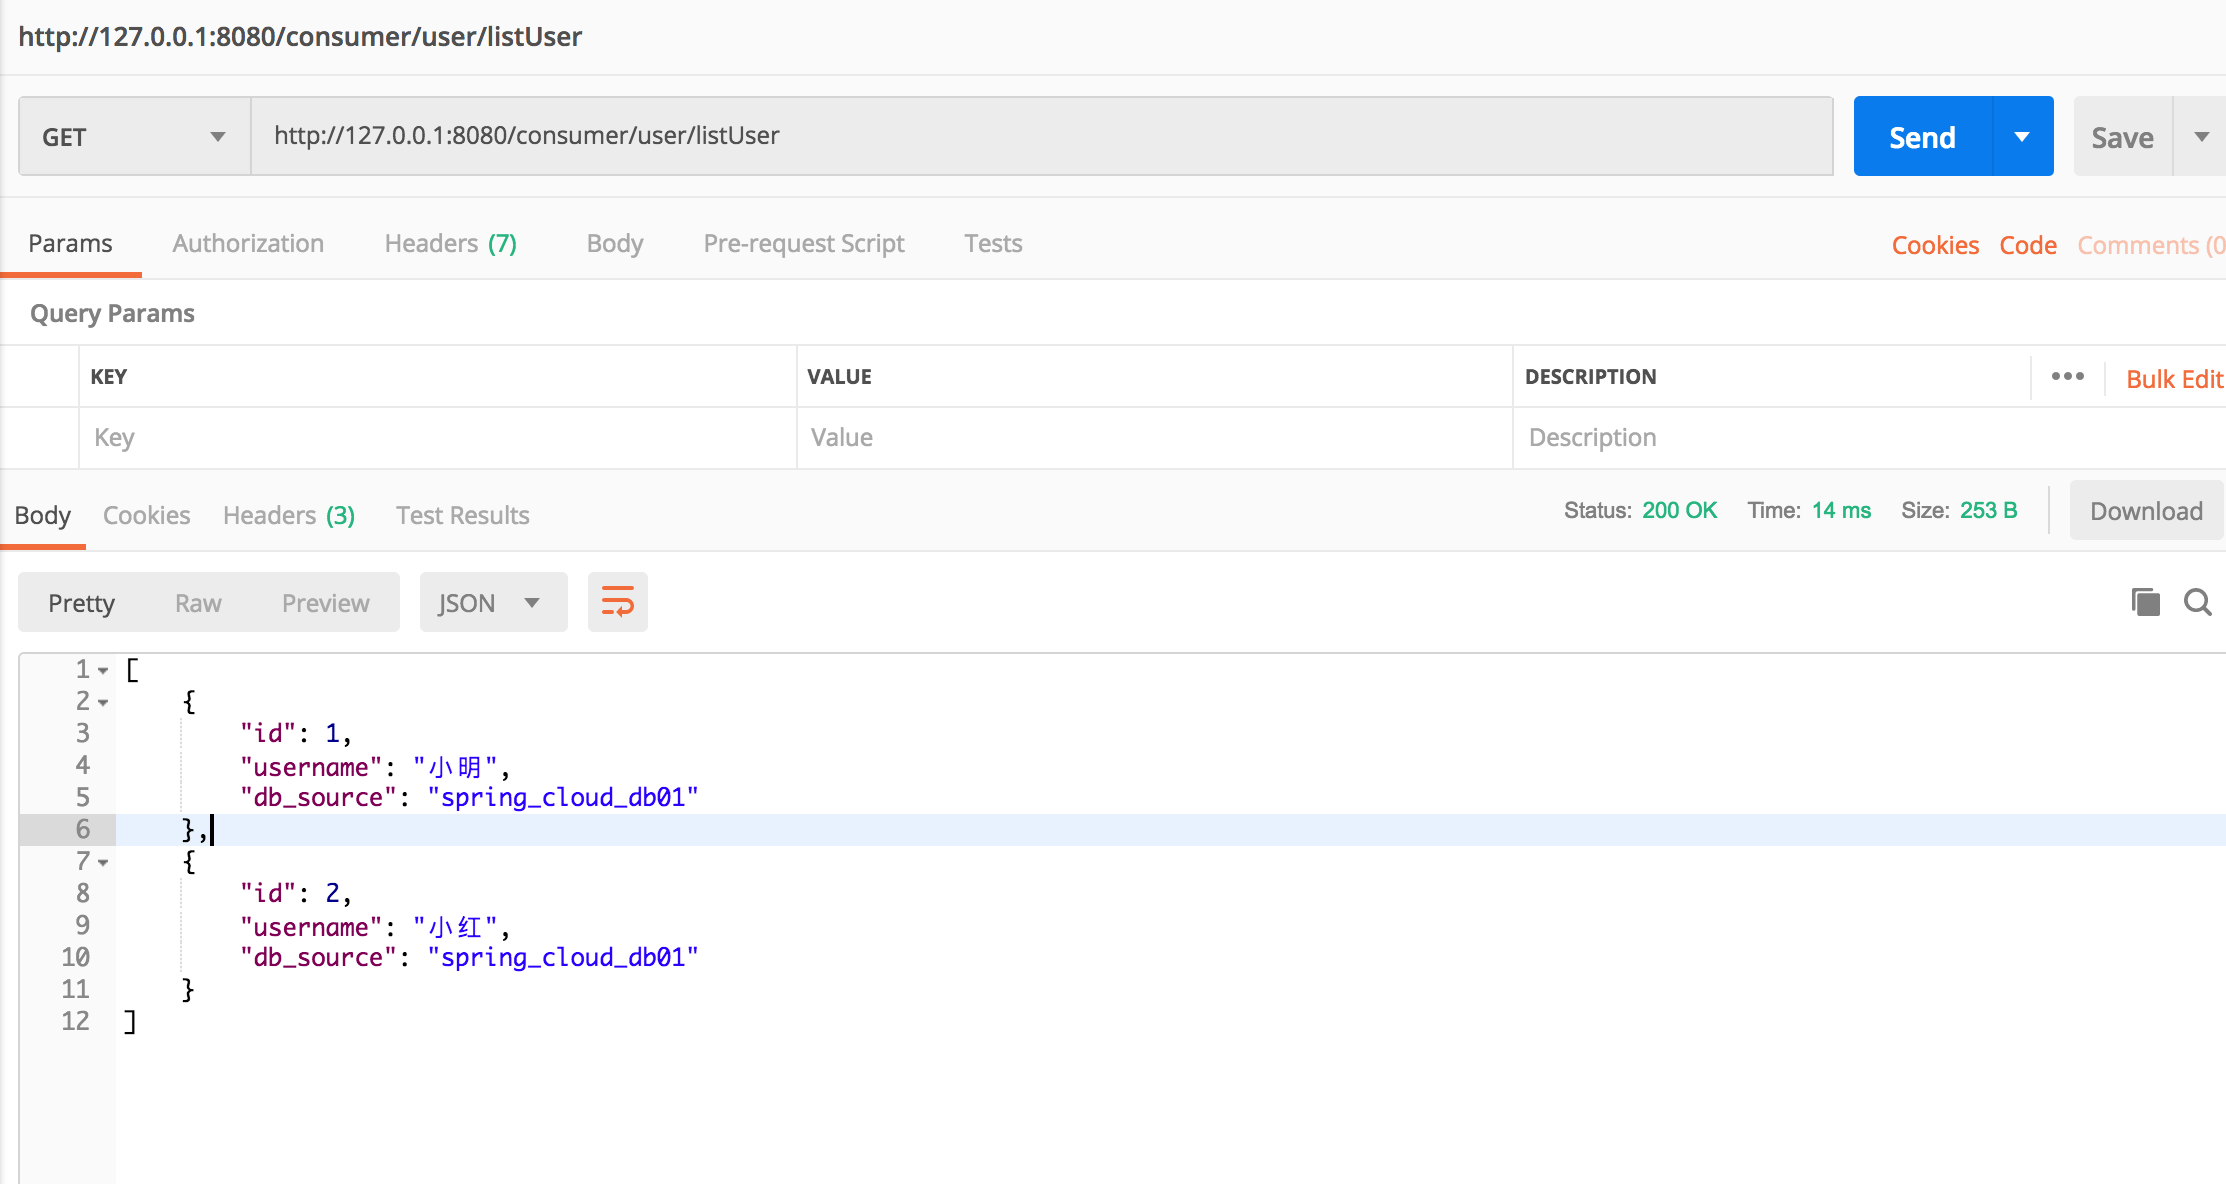Open the Cookies tab in response

[146, 514]
